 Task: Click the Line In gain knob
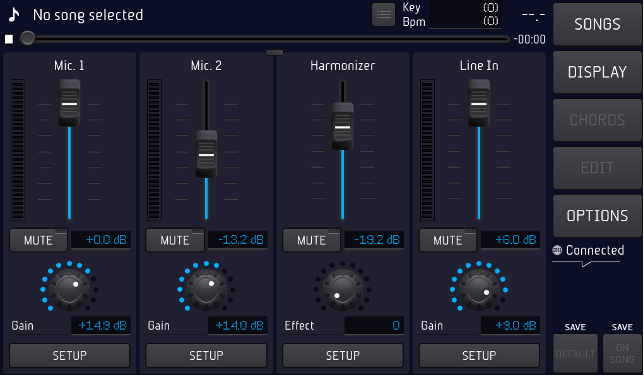coord(478,289)
